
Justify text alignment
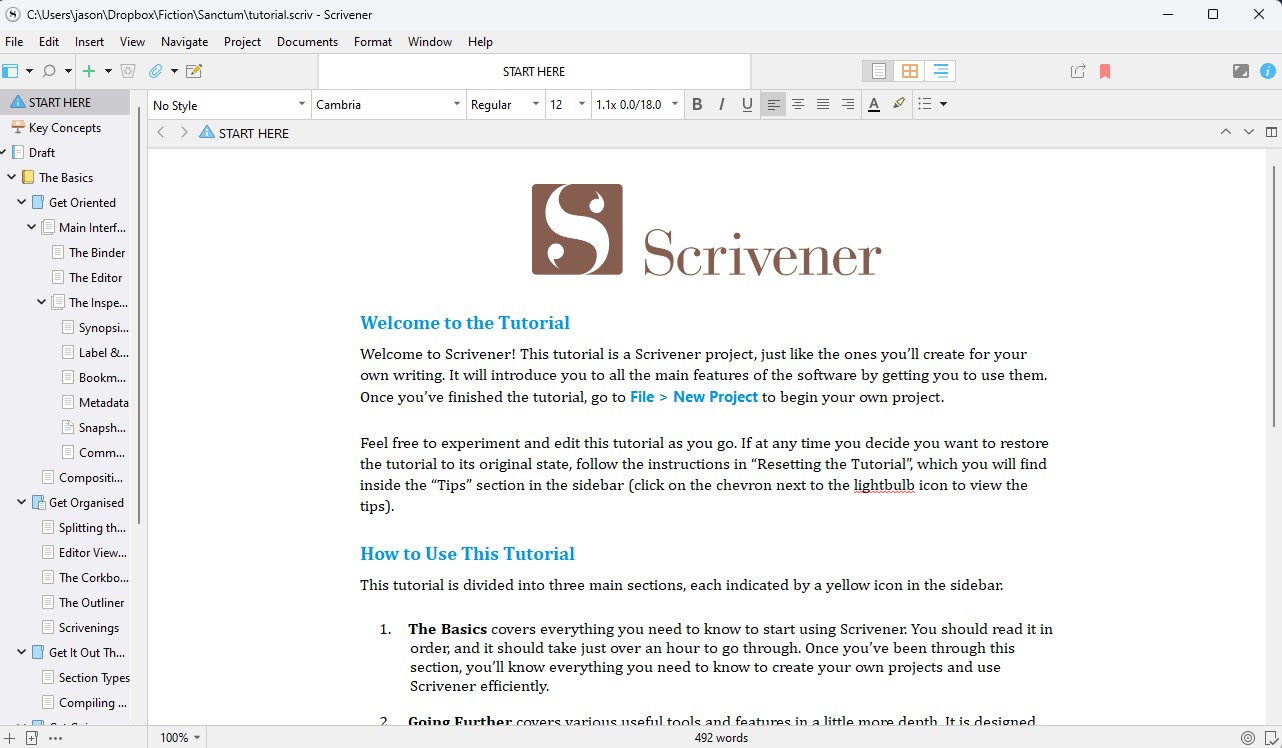click(823, 104)
